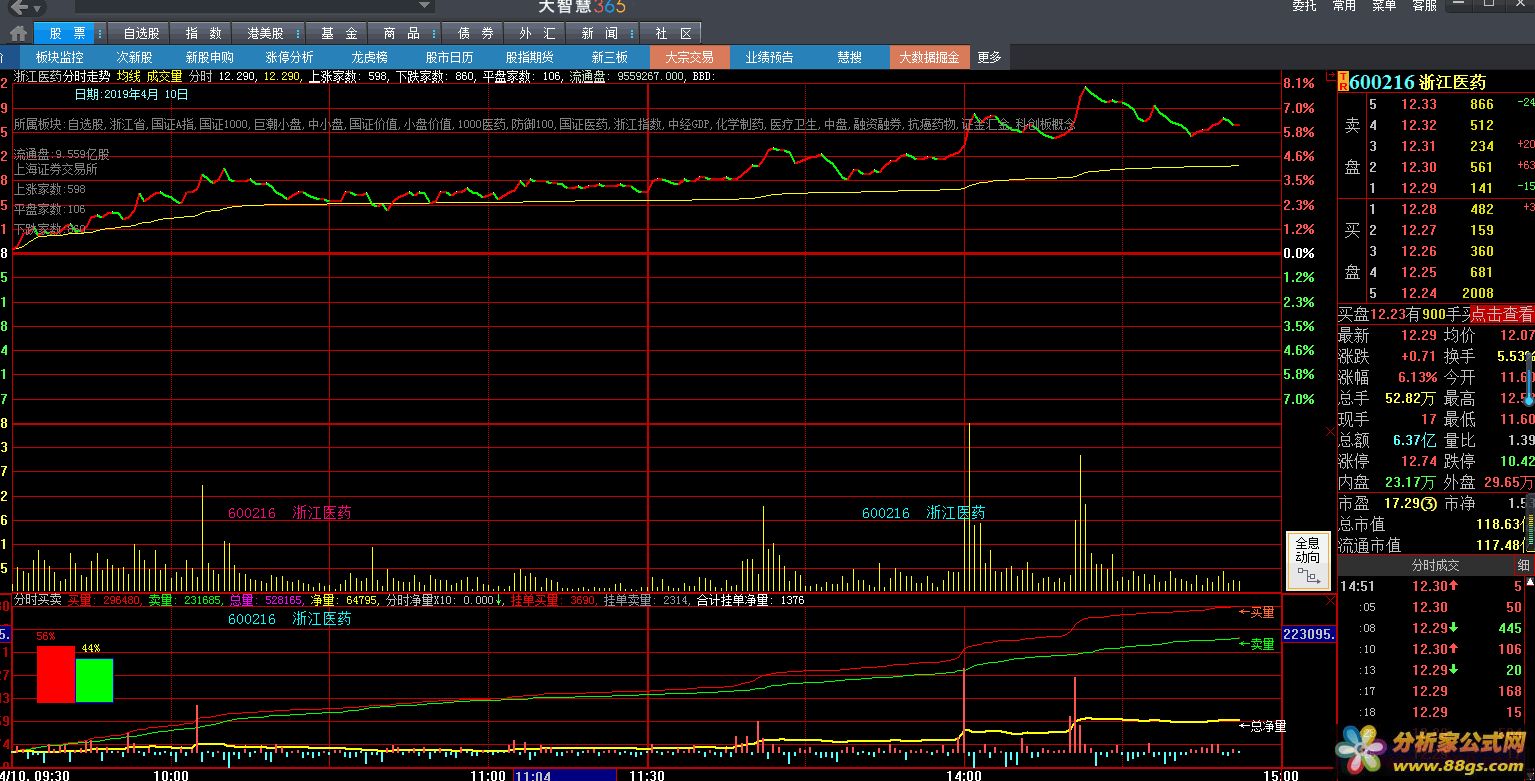
Task: Open the 委托 menu
Action: point(1304,6)
